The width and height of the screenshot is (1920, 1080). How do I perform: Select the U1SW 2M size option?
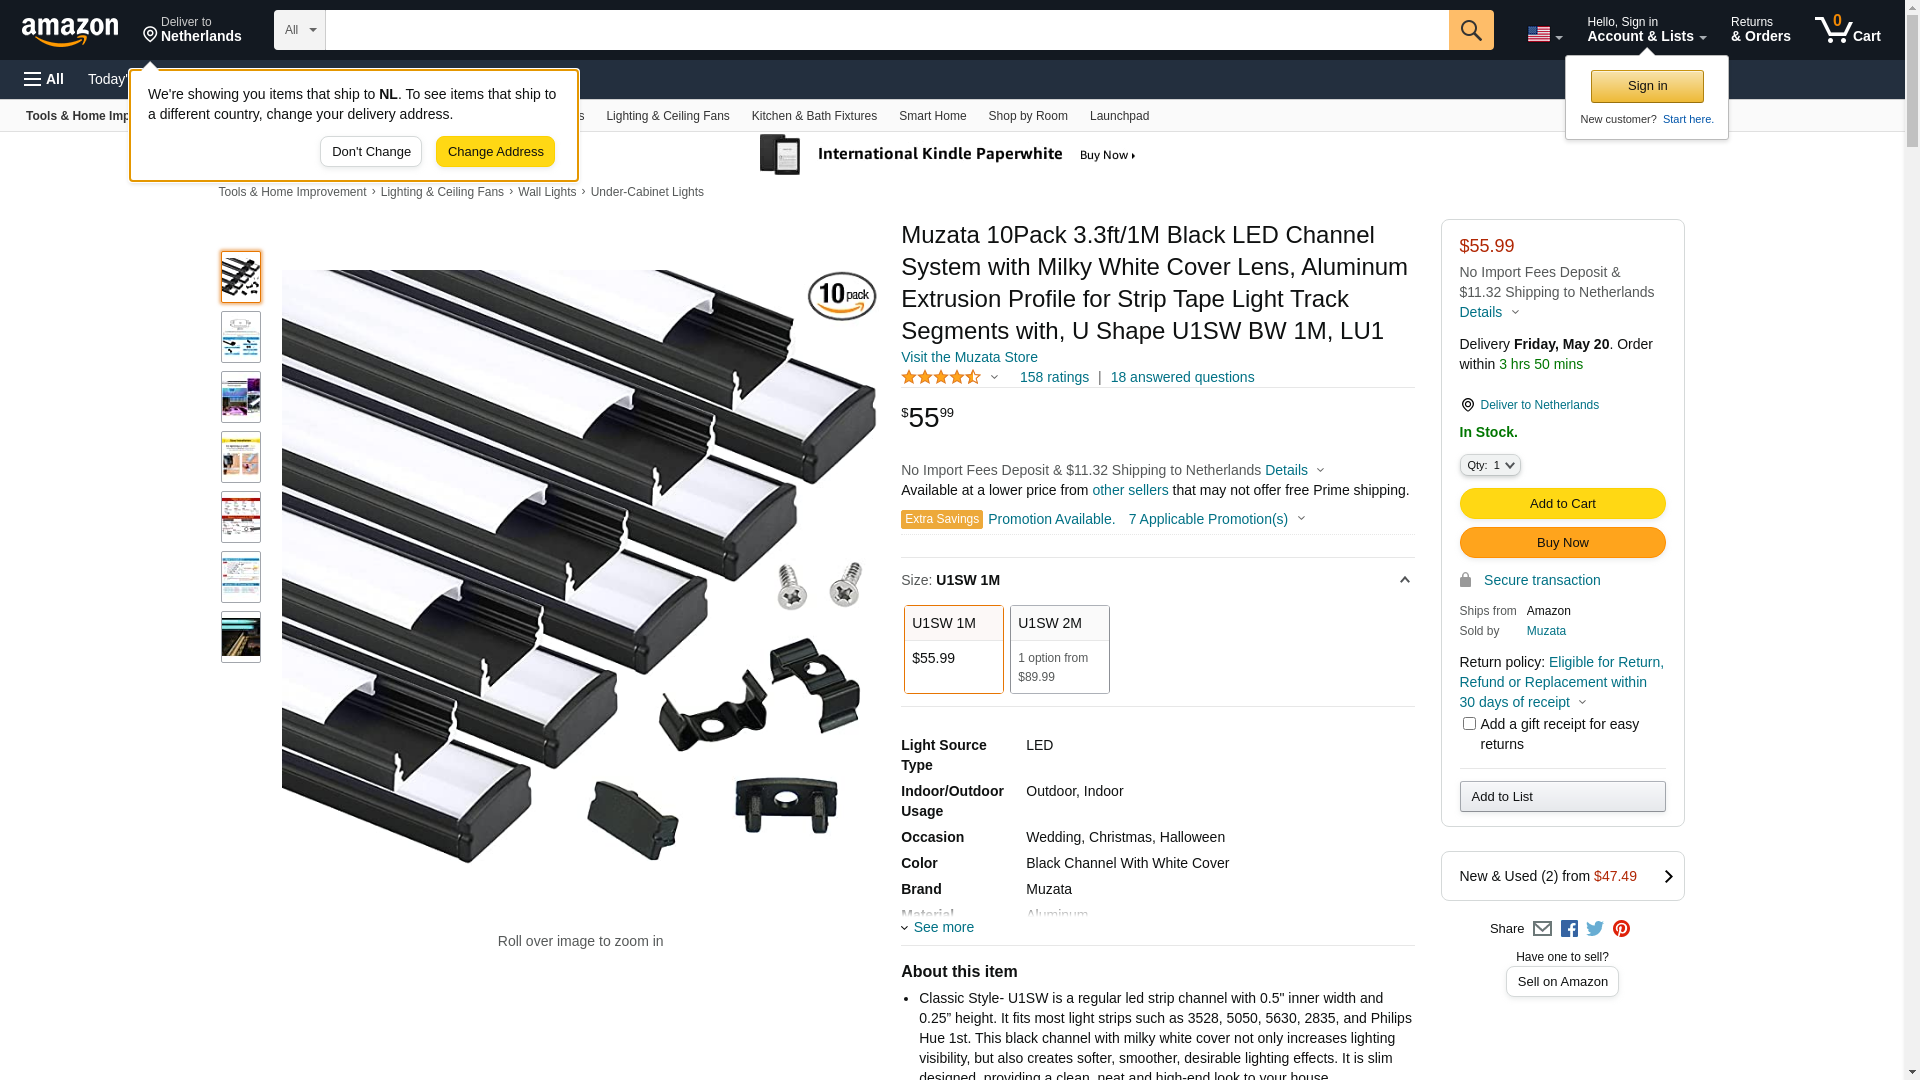(1059, 649)
